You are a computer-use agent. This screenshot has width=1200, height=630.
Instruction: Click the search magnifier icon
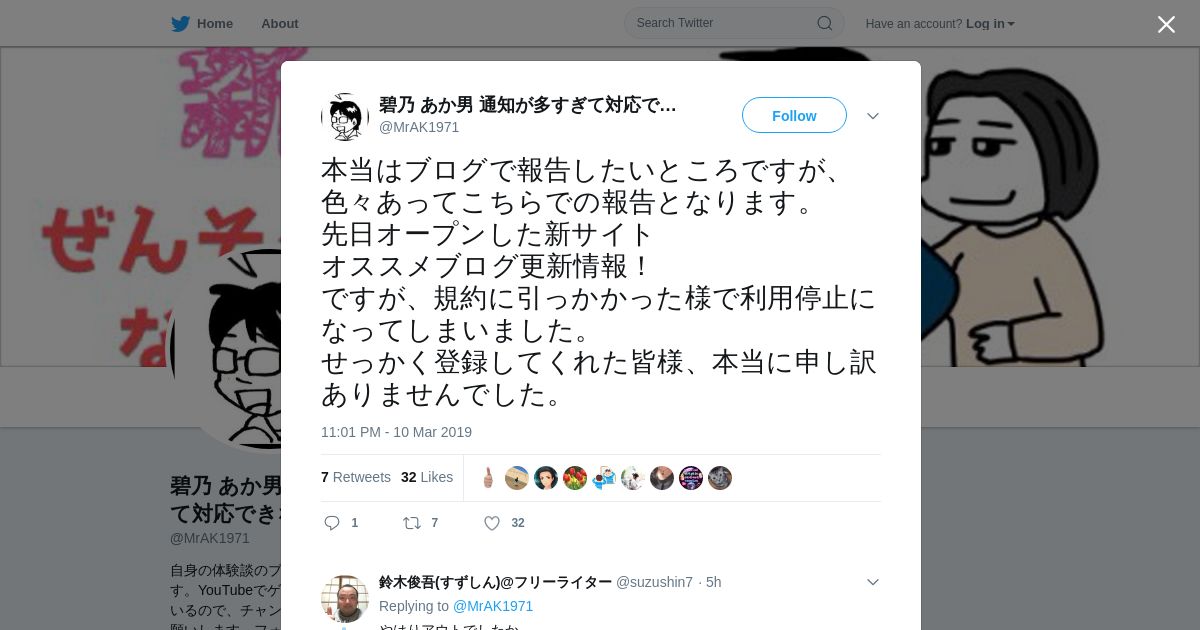(825, 23)
